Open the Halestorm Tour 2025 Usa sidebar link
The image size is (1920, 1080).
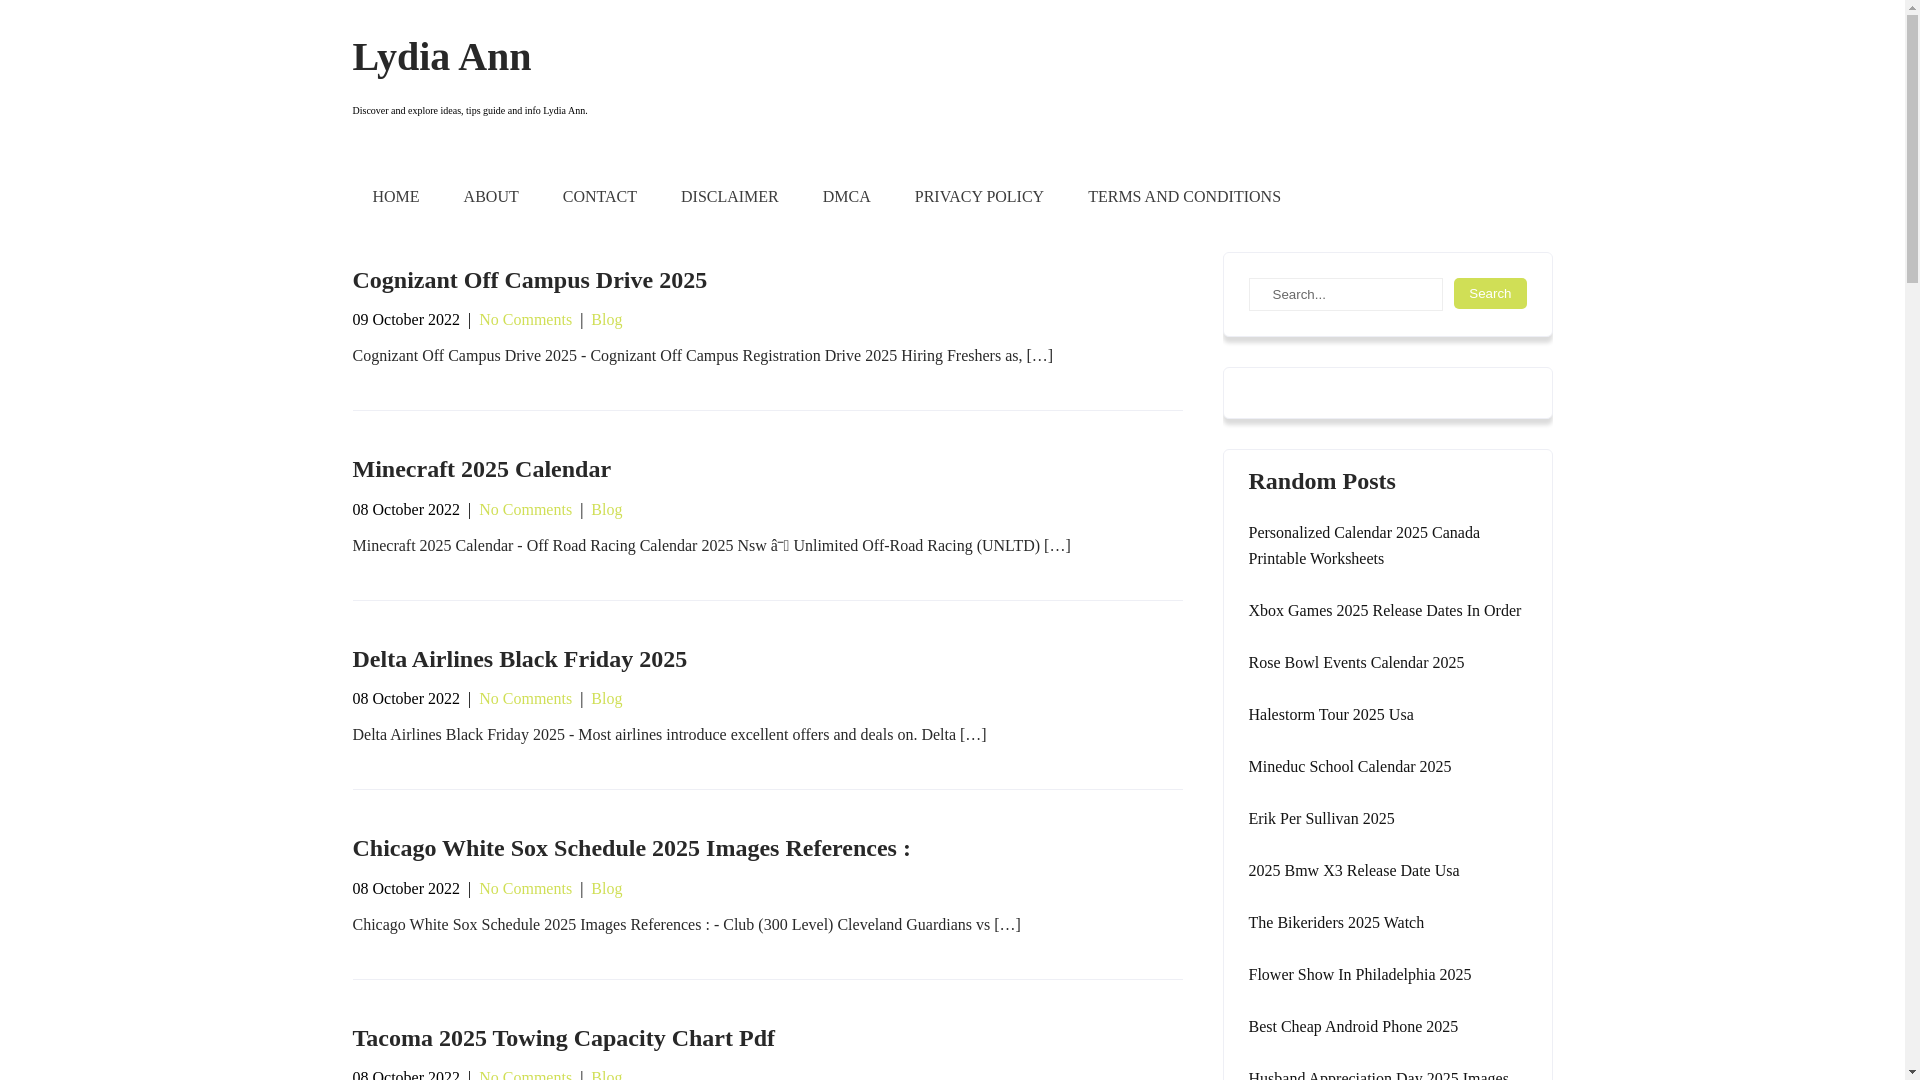point(1330,715)
